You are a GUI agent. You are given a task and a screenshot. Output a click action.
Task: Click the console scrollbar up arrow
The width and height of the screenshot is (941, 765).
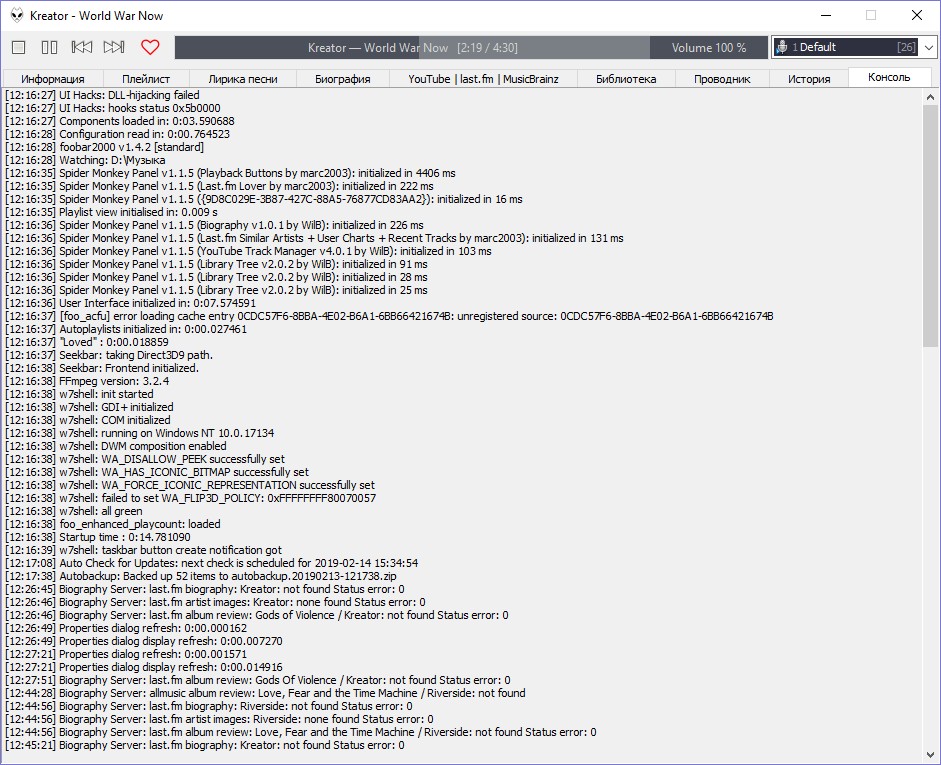tap(930, 96)
